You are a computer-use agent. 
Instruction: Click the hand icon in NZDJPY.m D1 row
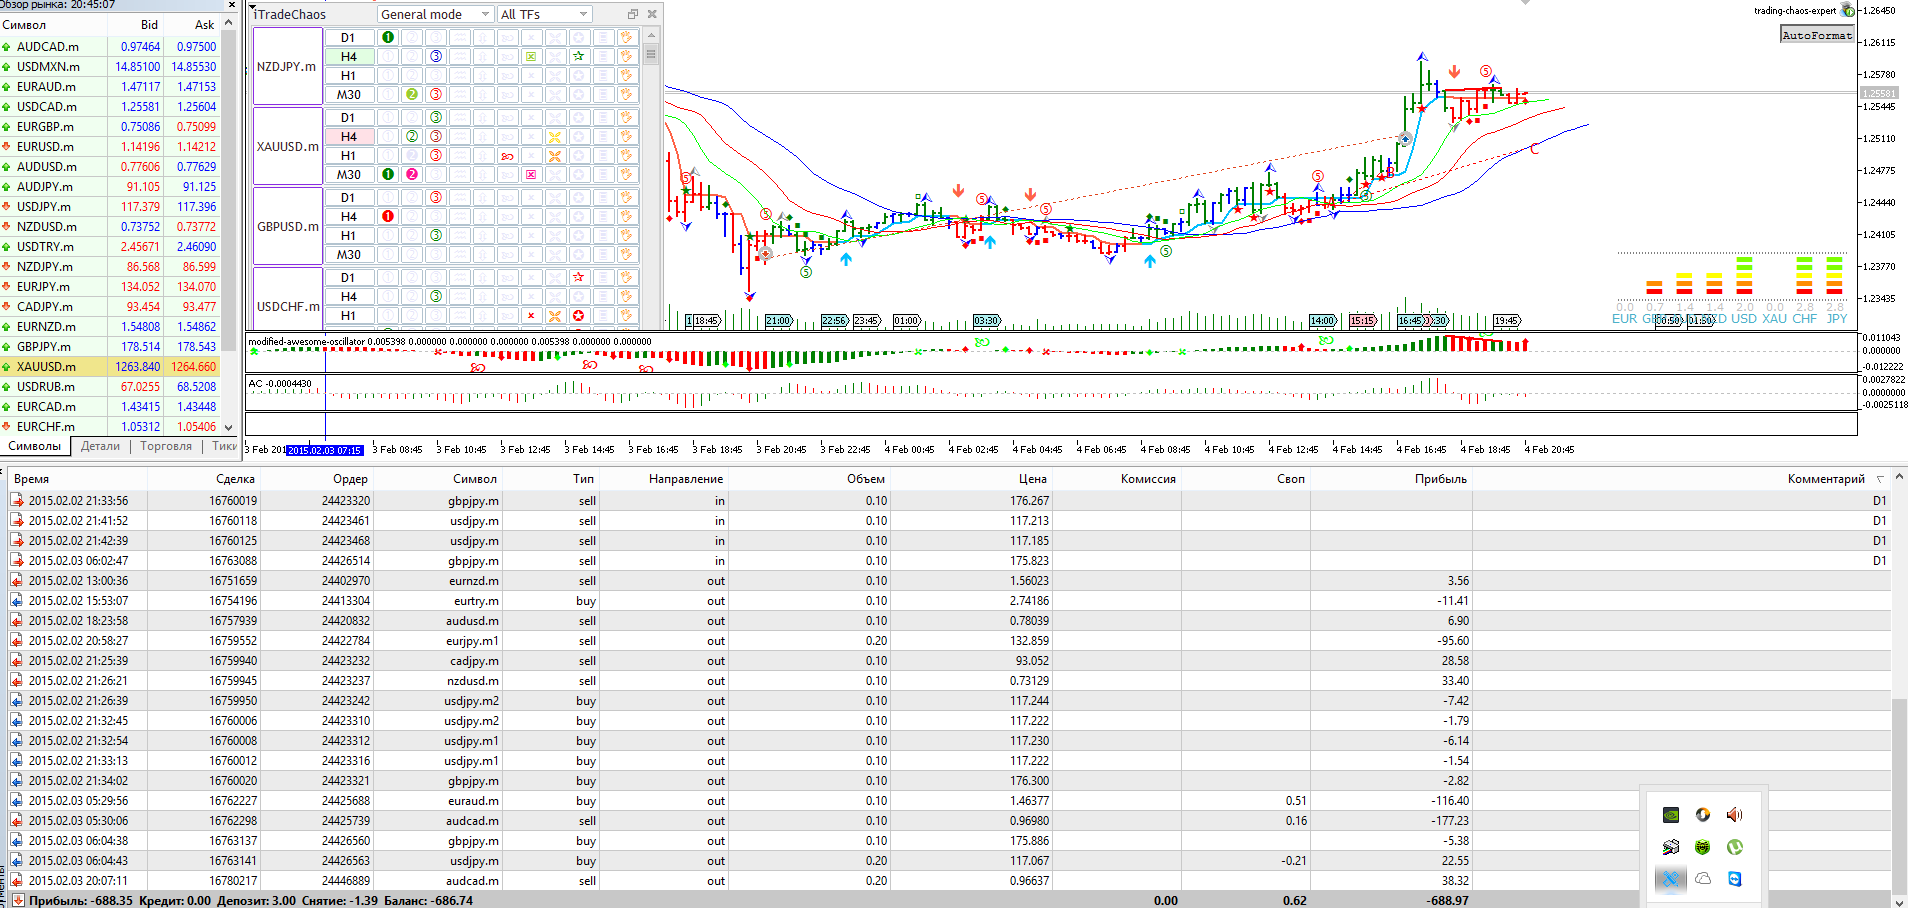tap(626, 37)
